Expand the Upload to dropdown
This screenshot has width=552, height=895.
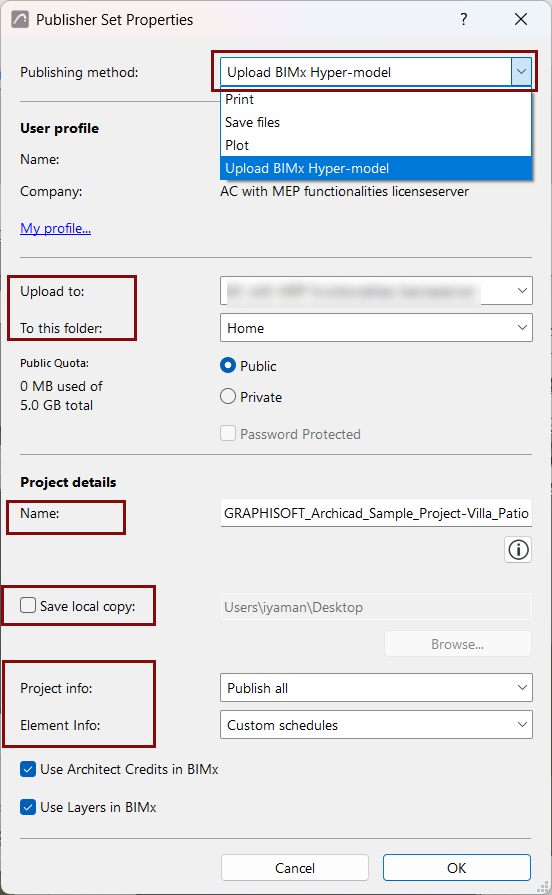pyautogui.click(x=376, y=291)
